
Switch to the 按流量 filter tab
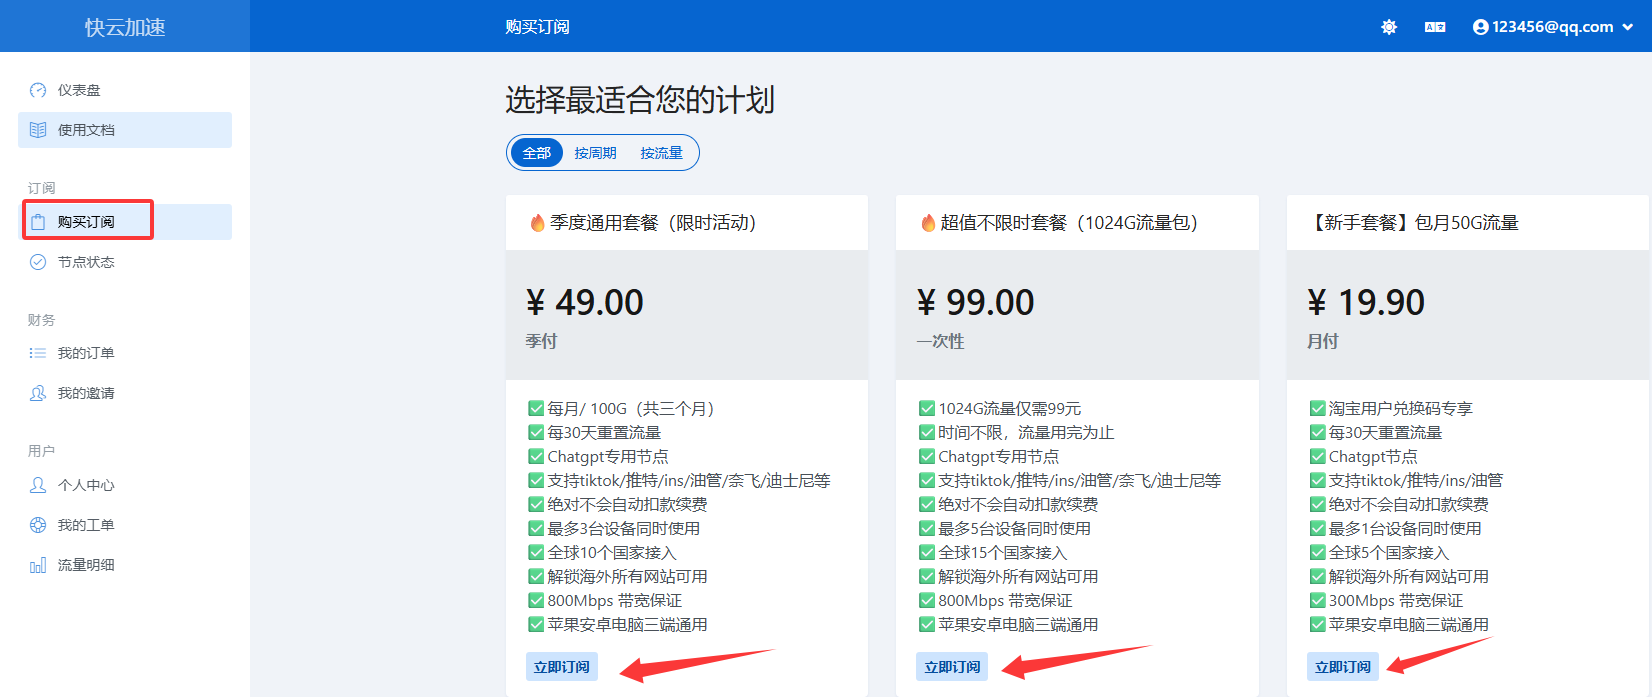(662, 153)
